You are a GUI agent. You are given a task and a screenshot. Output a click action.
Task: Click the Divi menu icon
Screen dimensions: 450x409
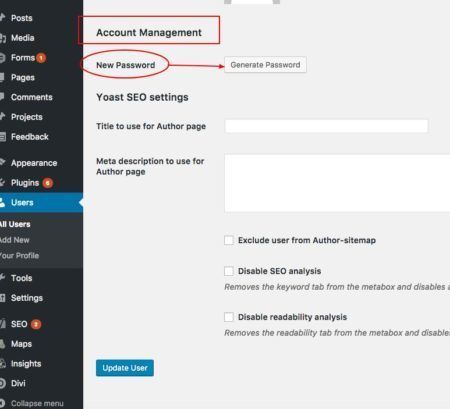pos(2,383)
